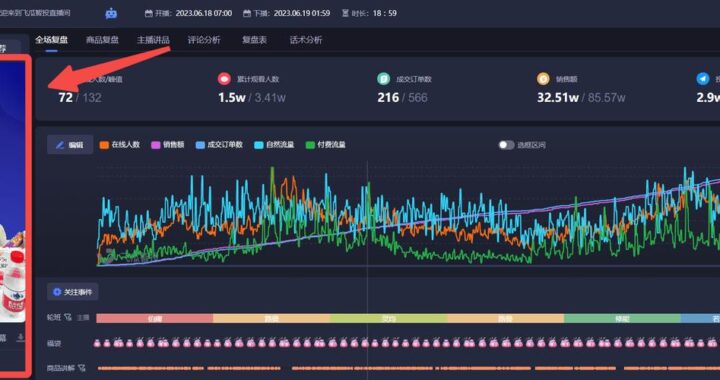Toggle the 在线人数 legend series
This screenshot has width=720, height=380.
click(120, 145)
